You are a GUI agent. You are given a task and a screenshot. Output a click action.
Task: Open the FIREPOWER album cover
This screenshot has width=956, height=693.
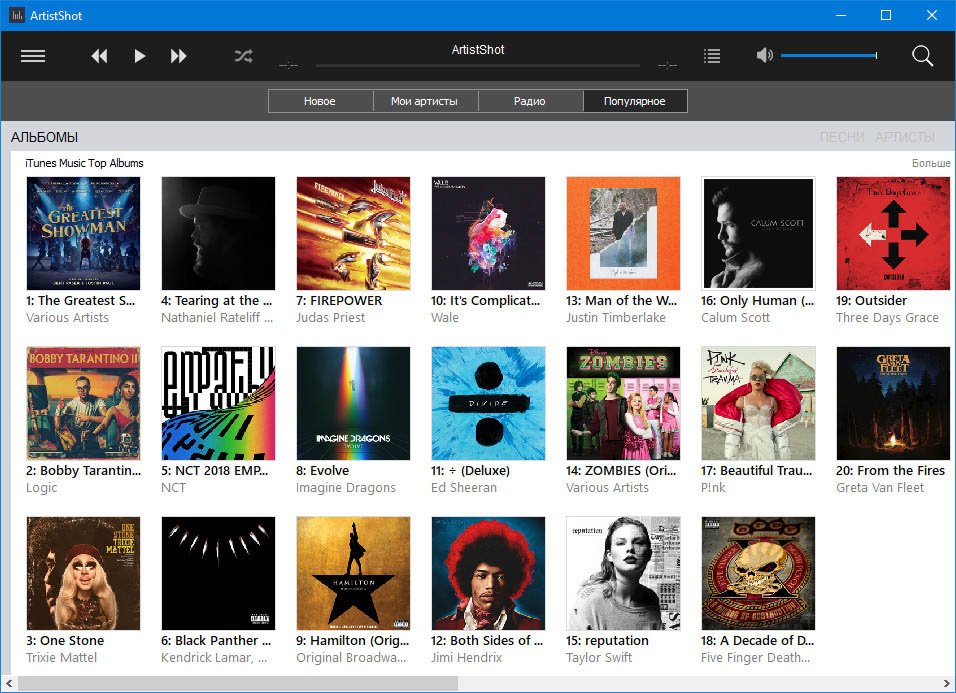pyautogui.click(x=354, y=233)
